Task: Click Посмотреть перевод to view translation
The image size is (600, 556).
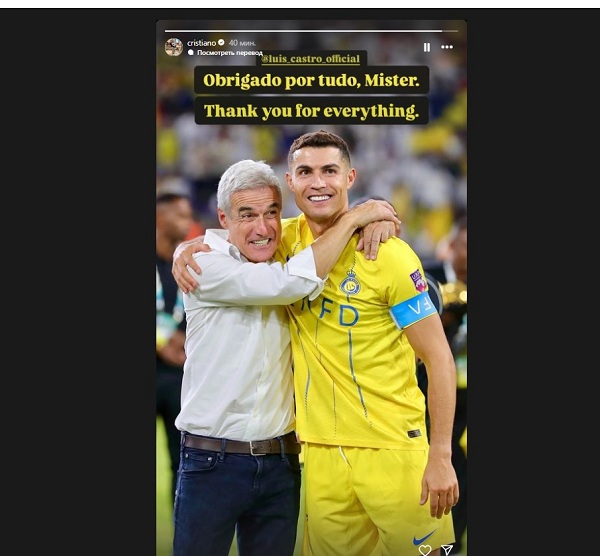Action: coord(230,53)
